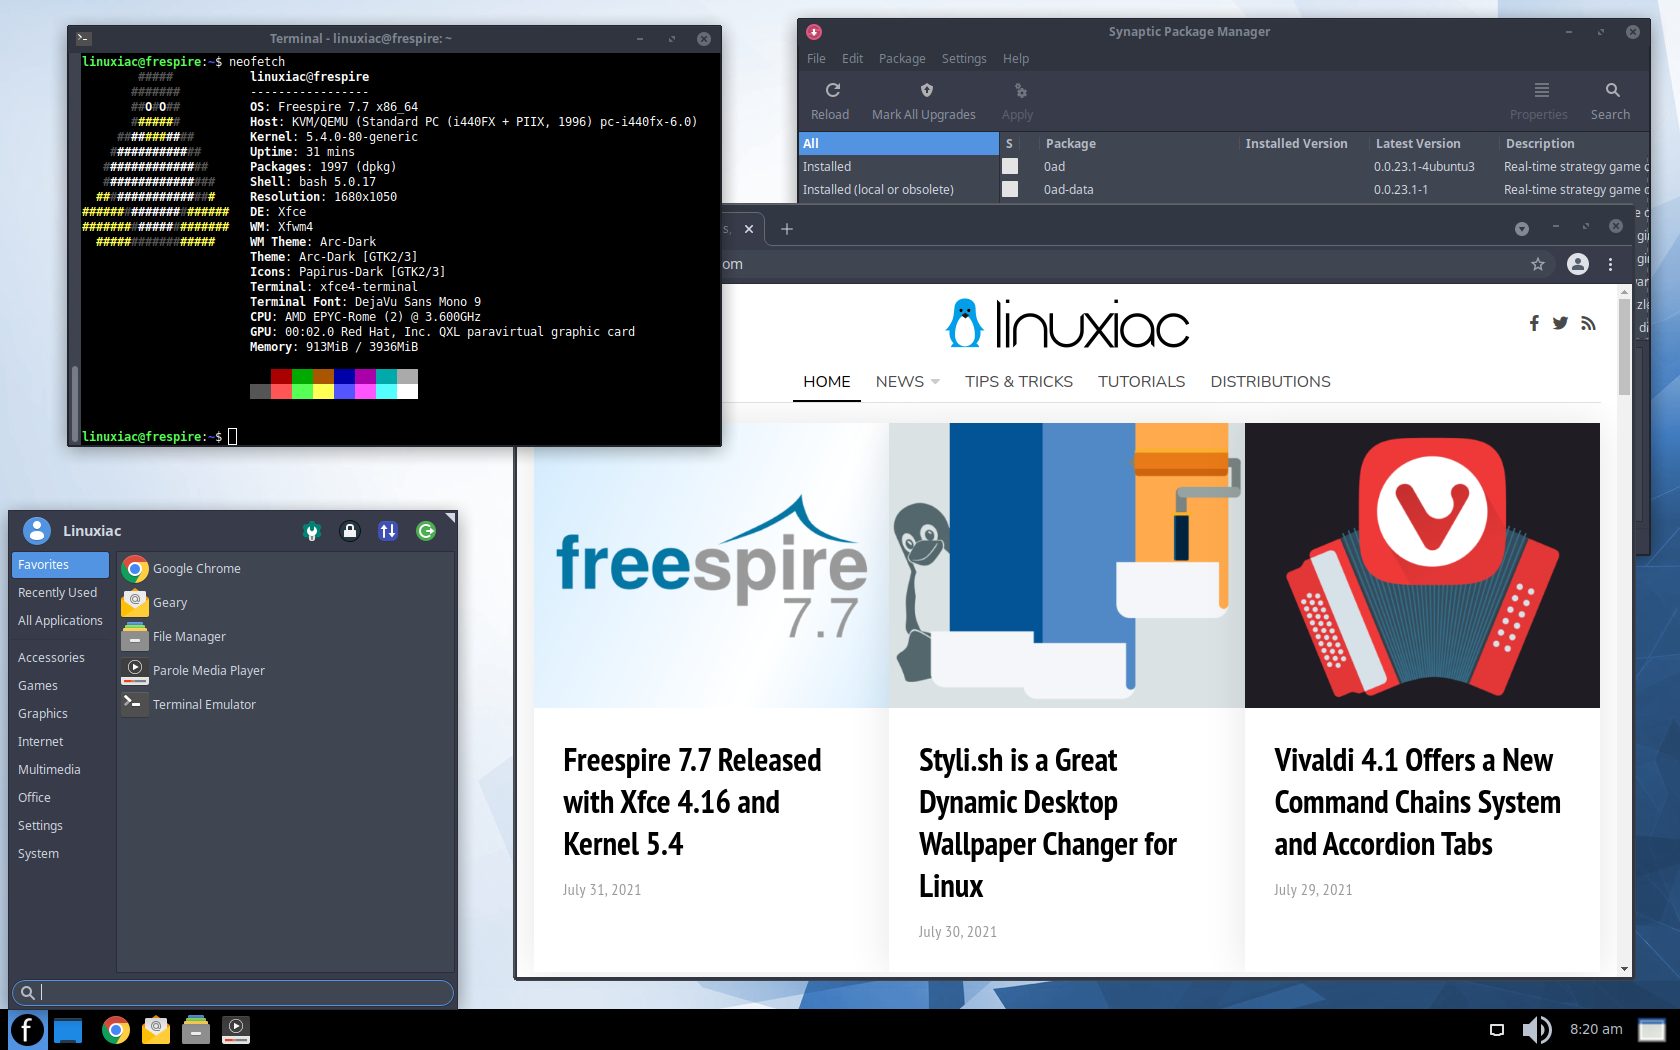Open a new Chrome tab with plus
This screenshot has width=1680, height=1050.
coord(787,229)
